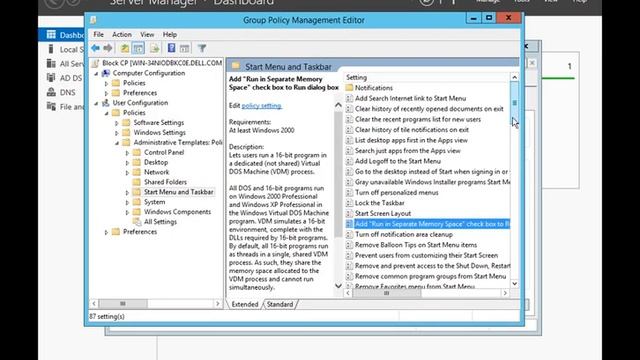640x360 pixels.
Task: Expand the Control Panel node
Action: click(127, 153)
